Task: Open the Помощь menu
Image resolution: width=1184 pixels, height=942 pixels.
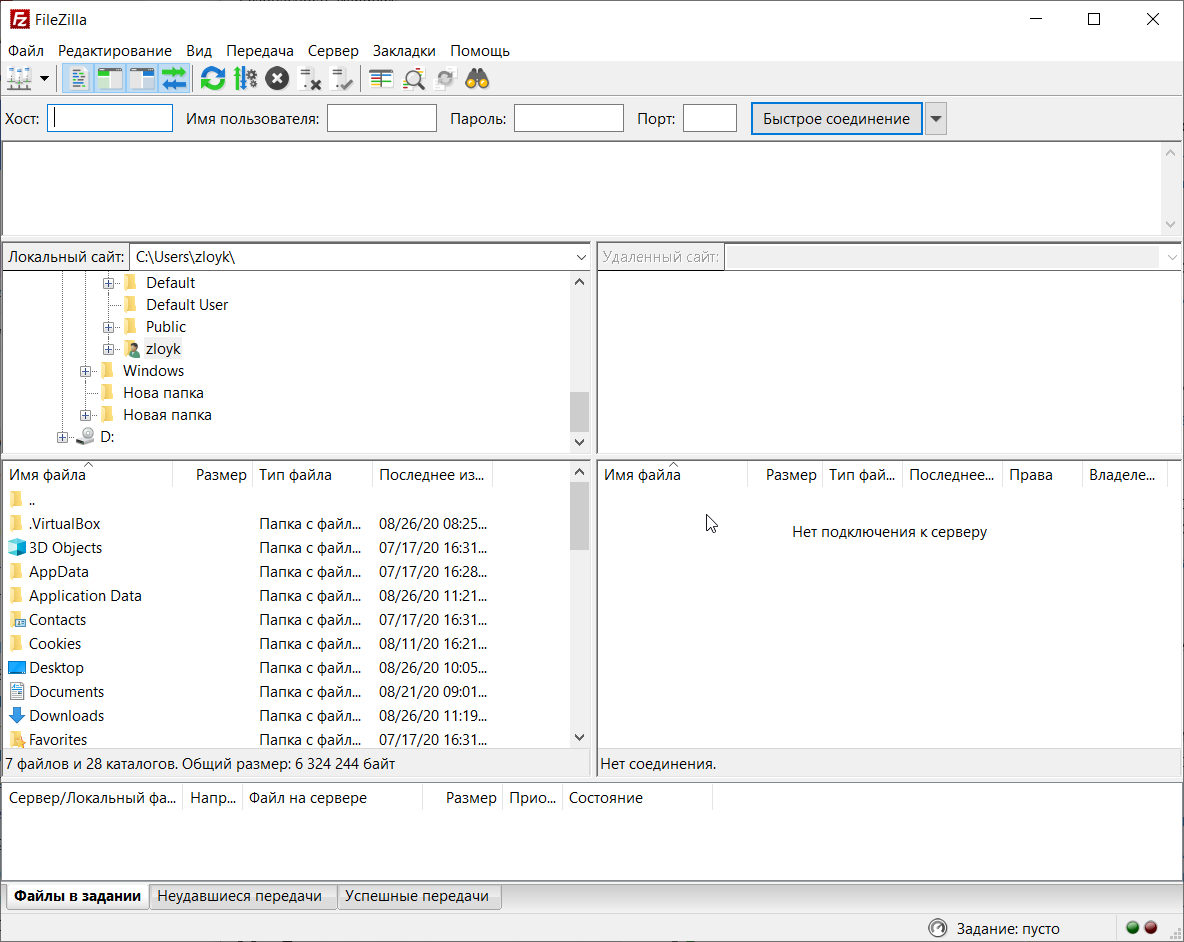Action: tap(480, 51)
